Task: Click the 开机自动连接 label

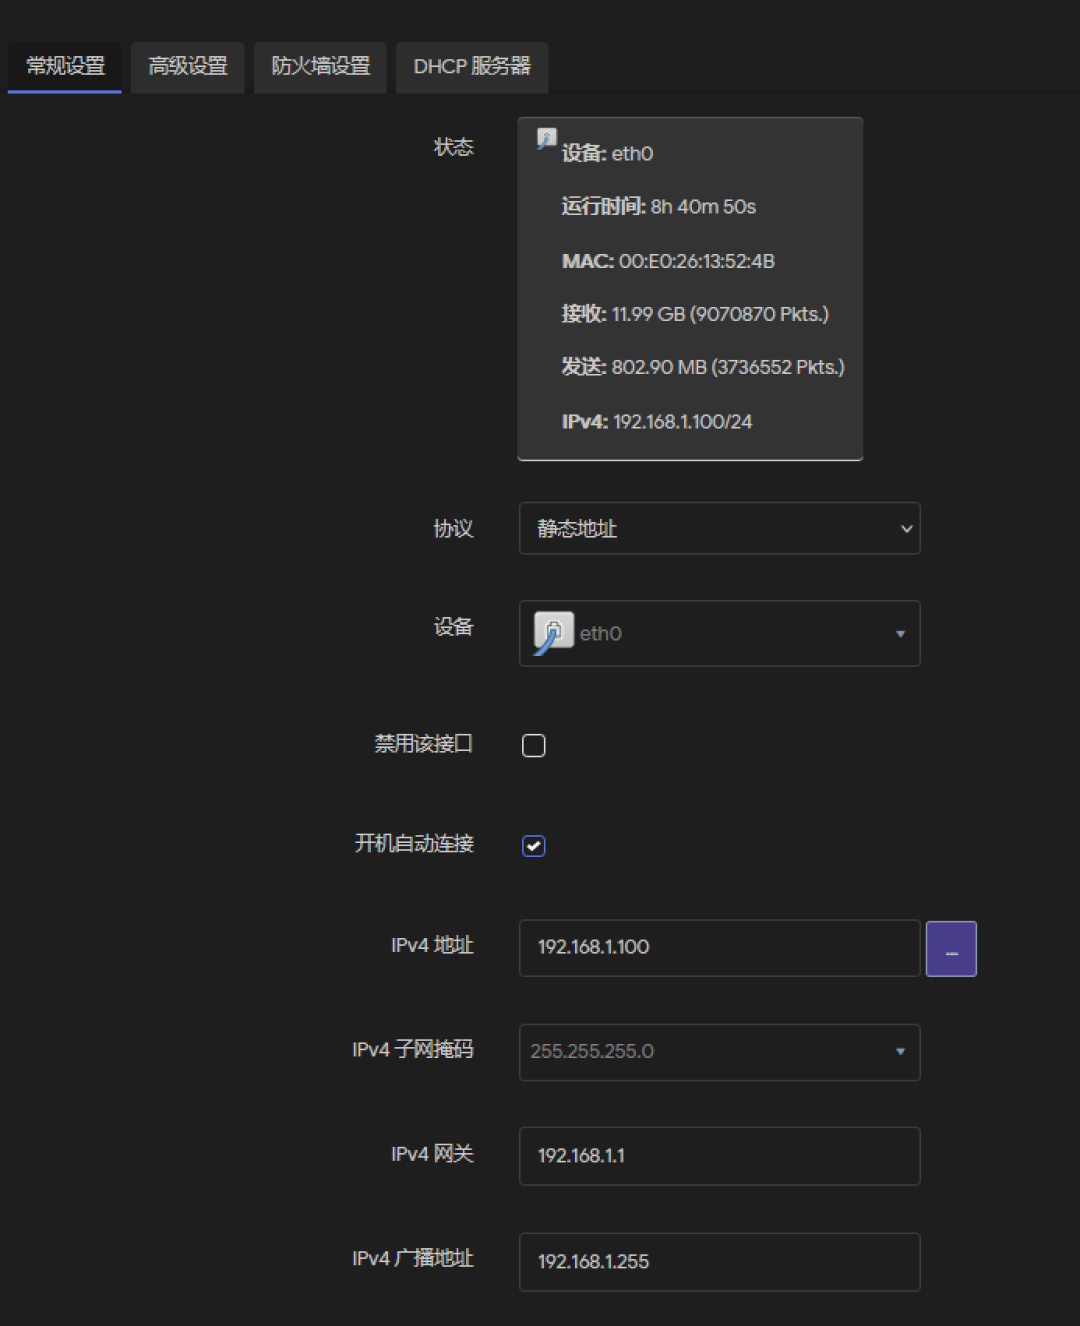Action: (414, 844)
